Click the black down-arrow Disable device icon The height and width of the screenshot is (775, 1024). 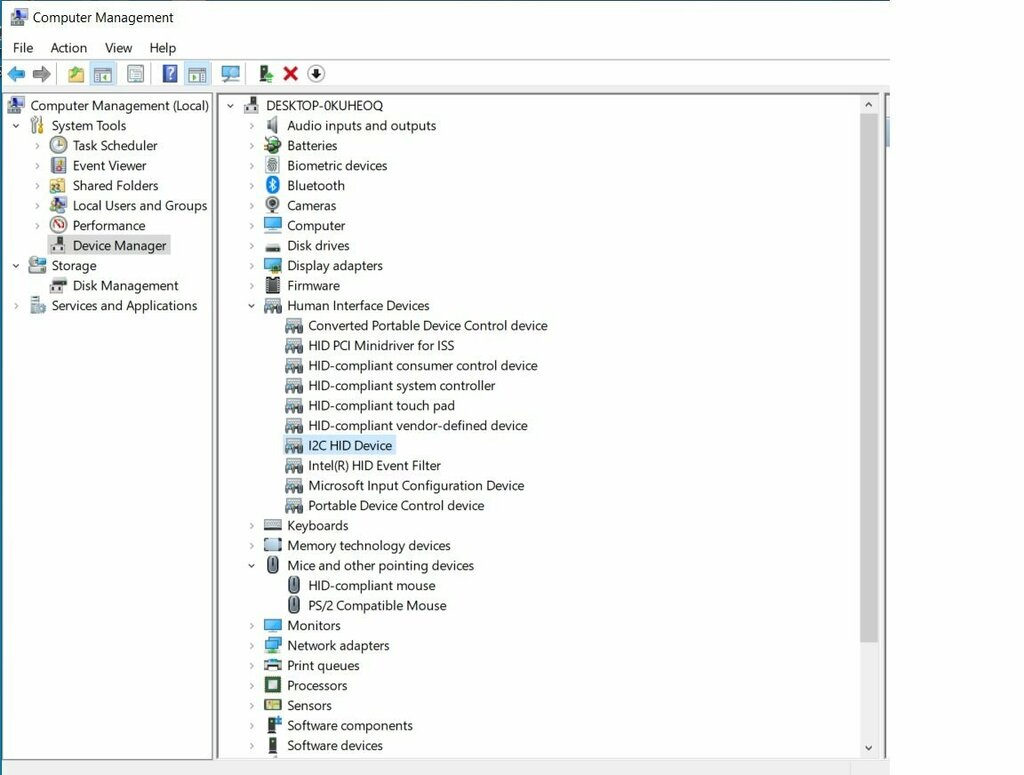(x=316, y=74)
